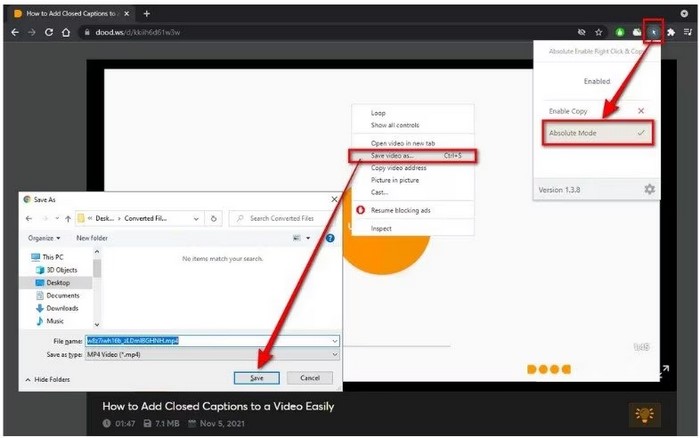Click the lightbulb icon beside video title
Screen dimensions: 700x438
coord(644,415)
